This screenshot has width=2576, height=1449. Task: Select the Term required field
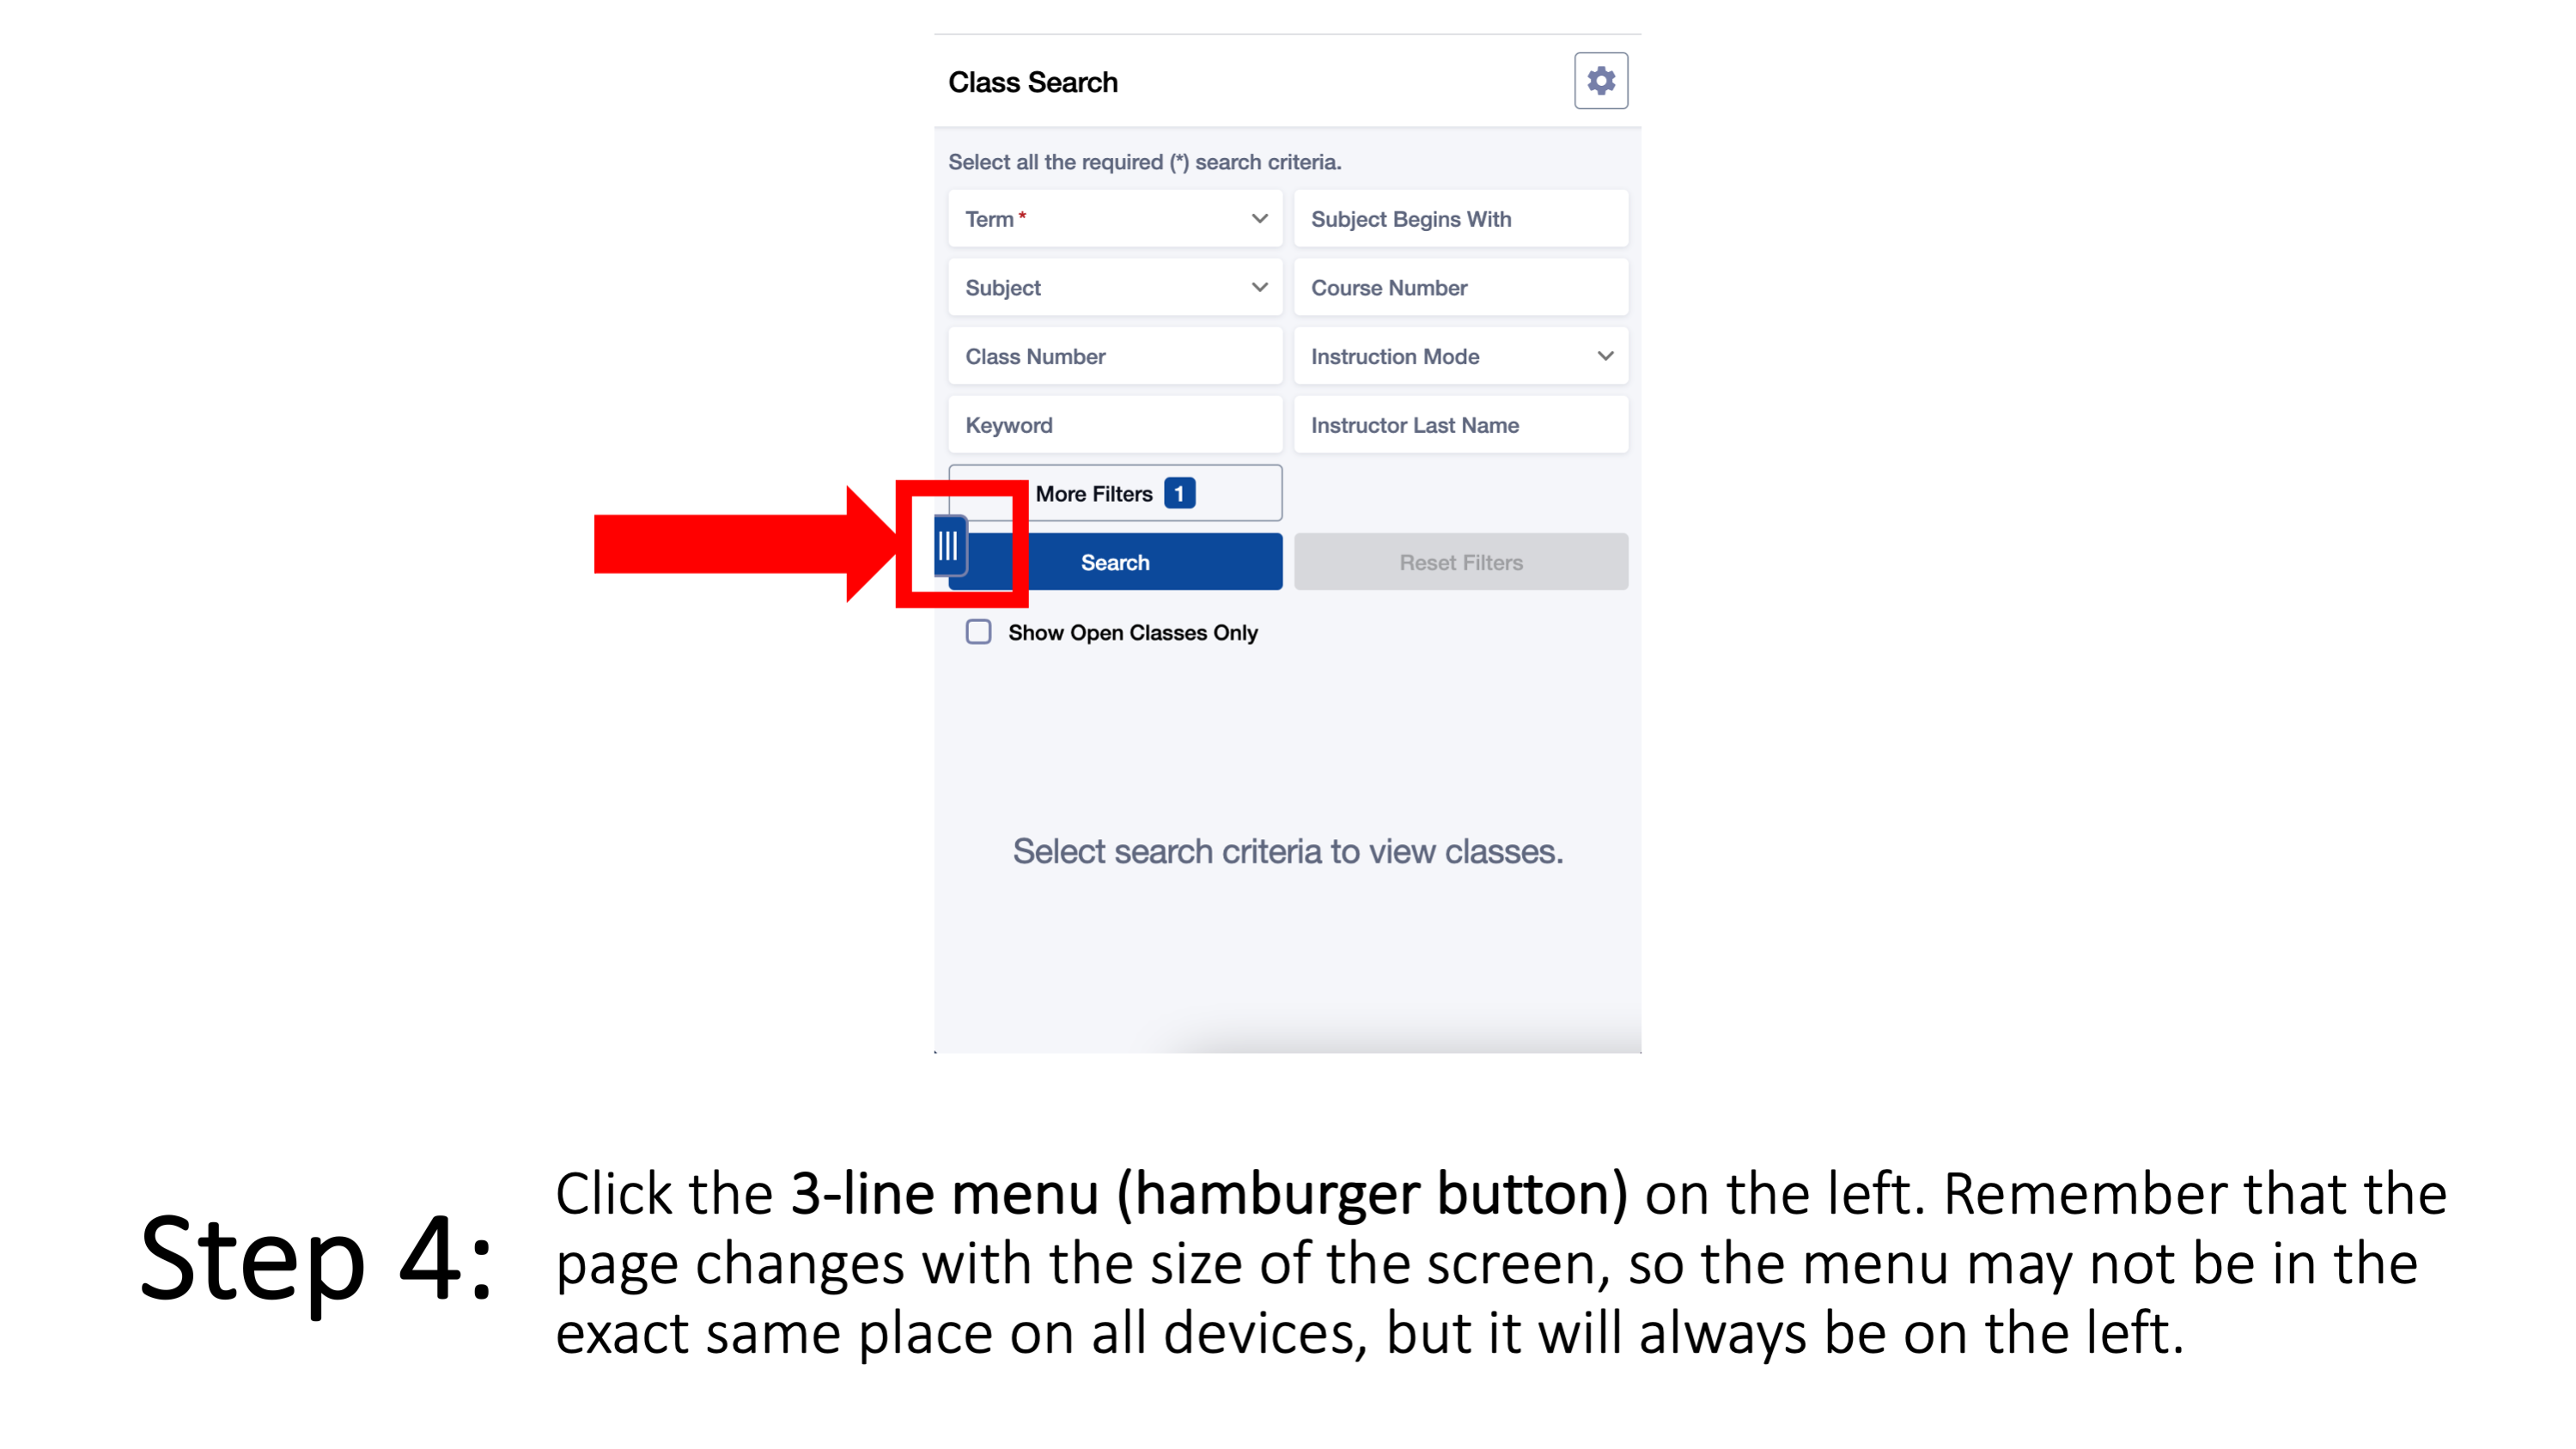pyautogui.click(x=1115, y=217)
